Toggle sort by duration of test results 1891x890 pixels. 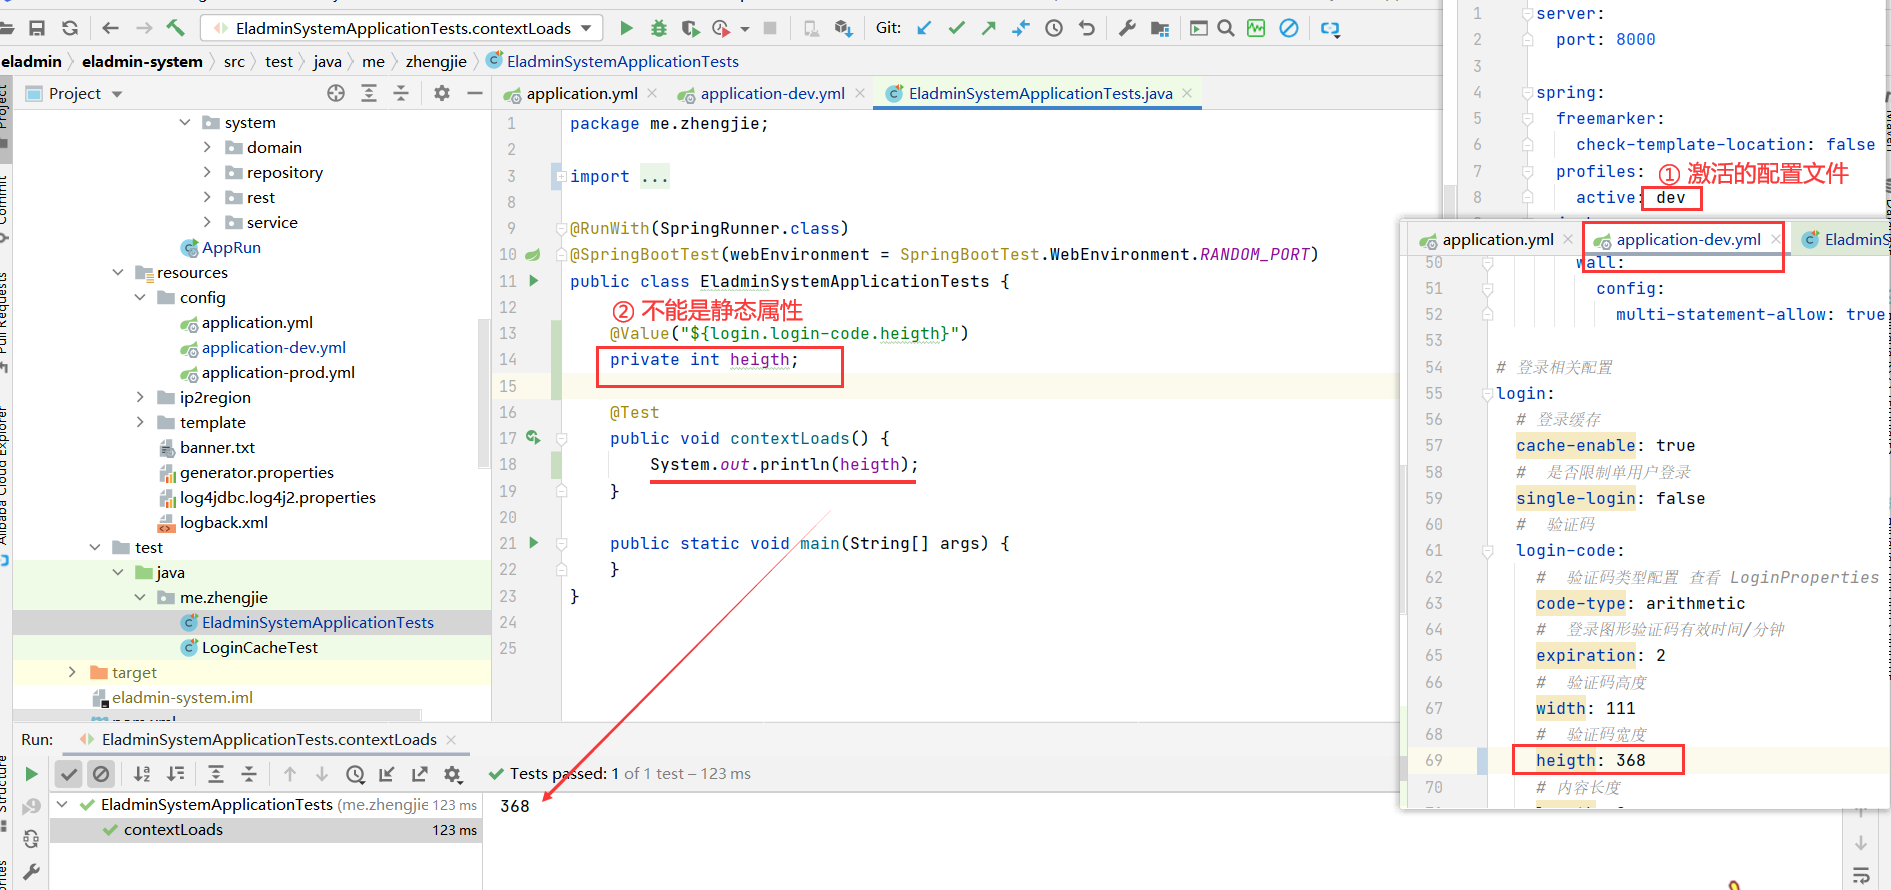pyautogui.click(x=176, y=774)
